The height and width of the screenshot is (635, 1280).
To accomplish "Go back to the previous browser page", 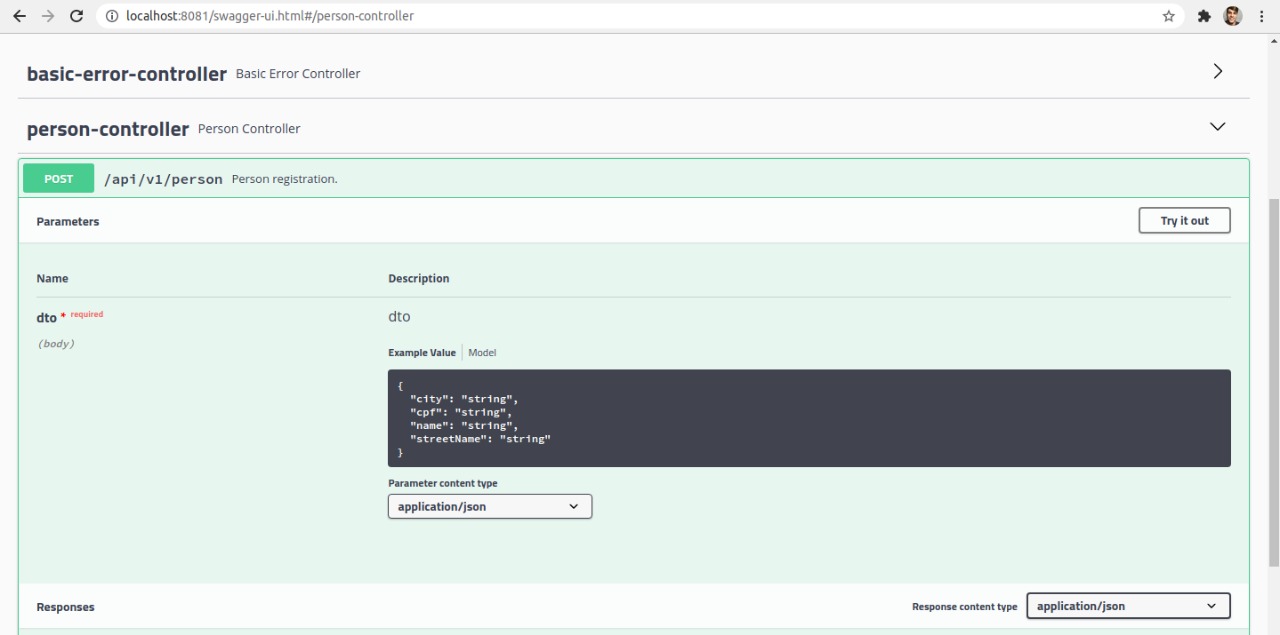I will pos(19,16).
